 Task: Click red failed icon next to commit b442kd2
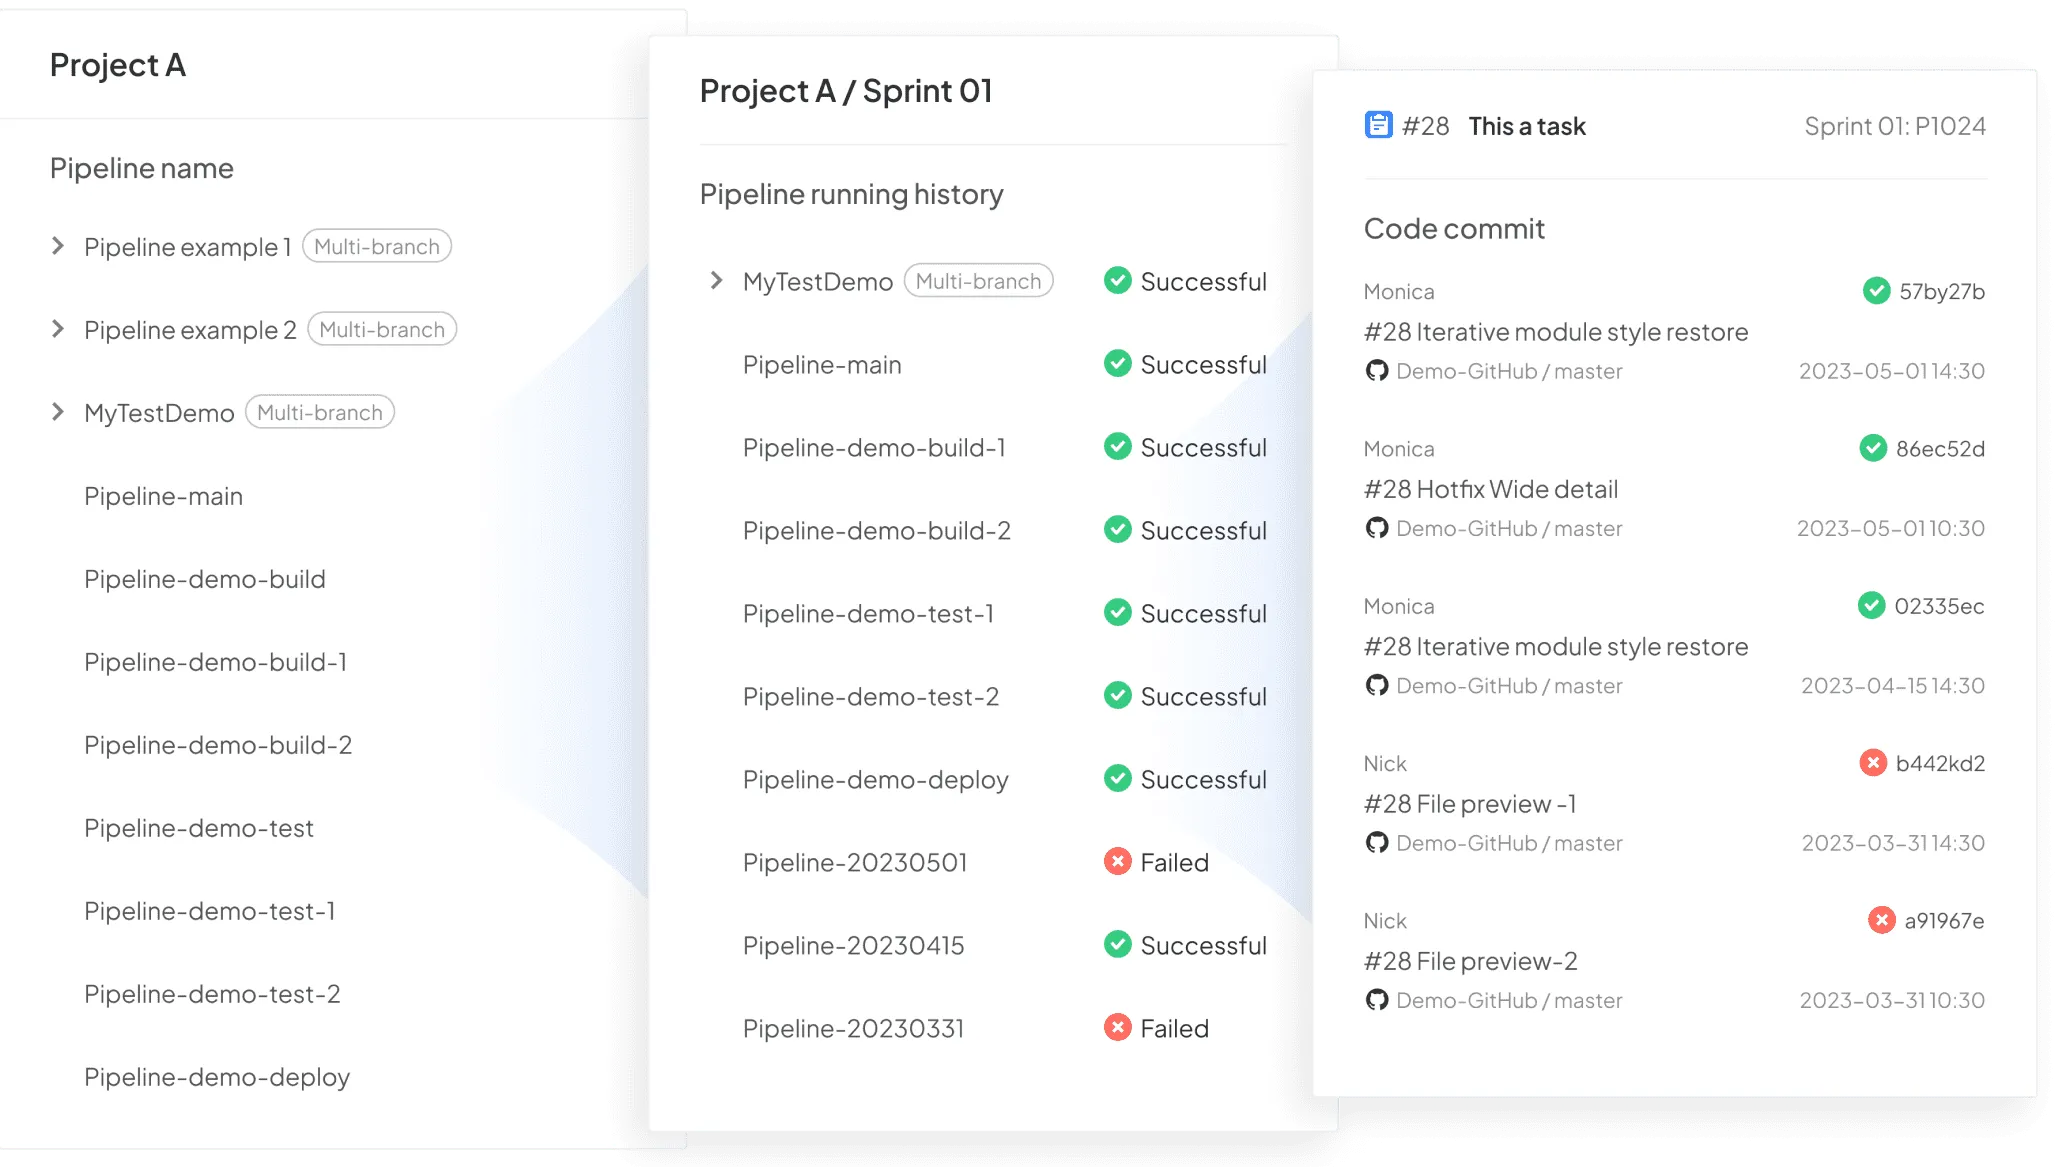tap(1872, 763)
